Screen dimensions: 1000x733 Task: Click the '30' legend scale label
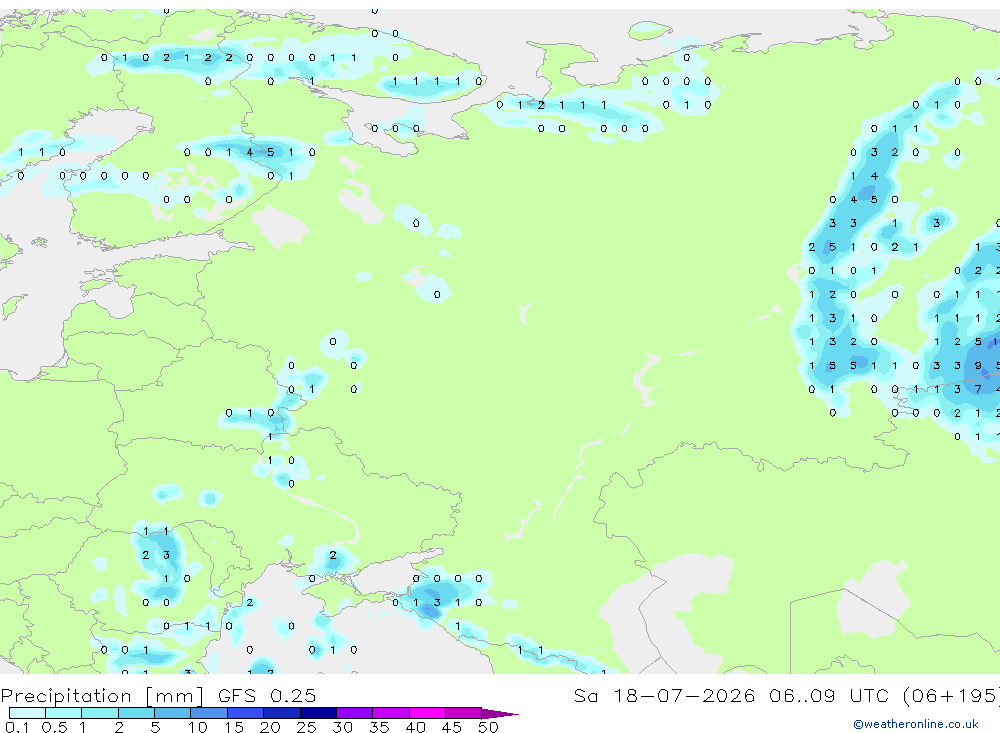342,727
